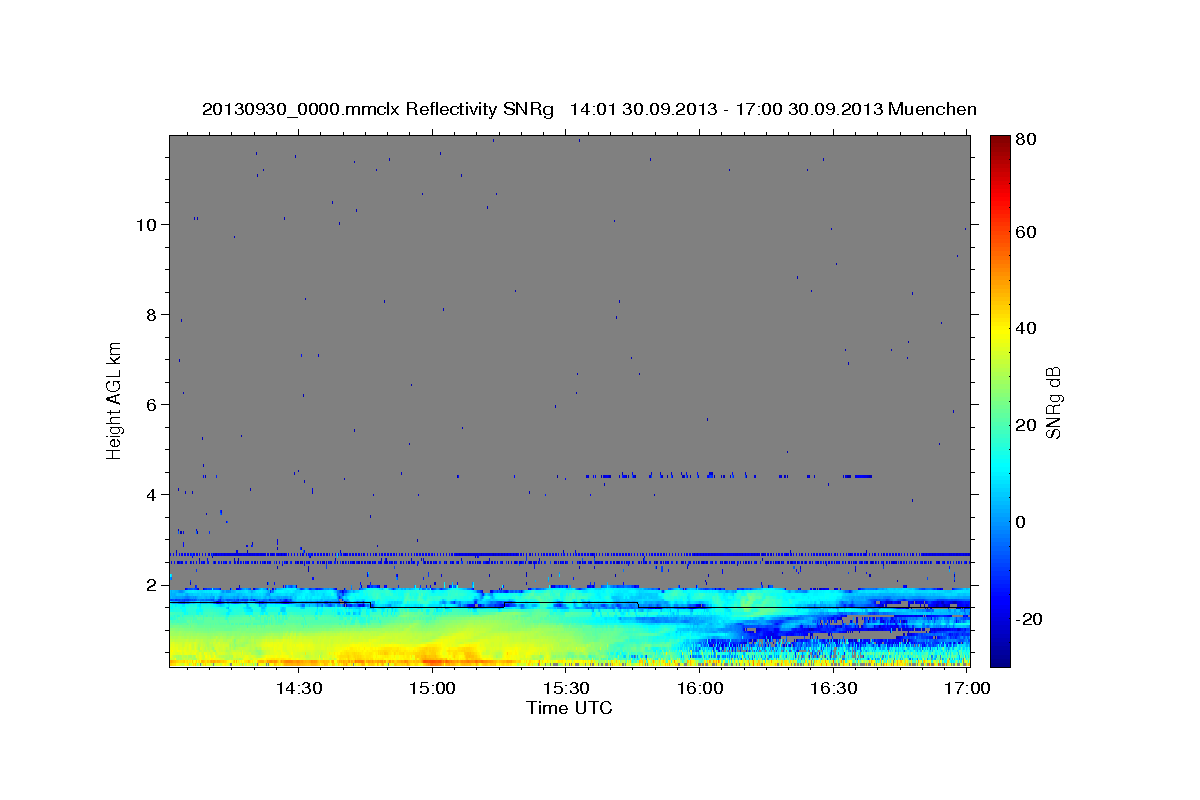Viewport: 1200px width, 800px height.
Task: Click the 'SNRg dB' colorbar label
Action: click(x=1053, y=401)
